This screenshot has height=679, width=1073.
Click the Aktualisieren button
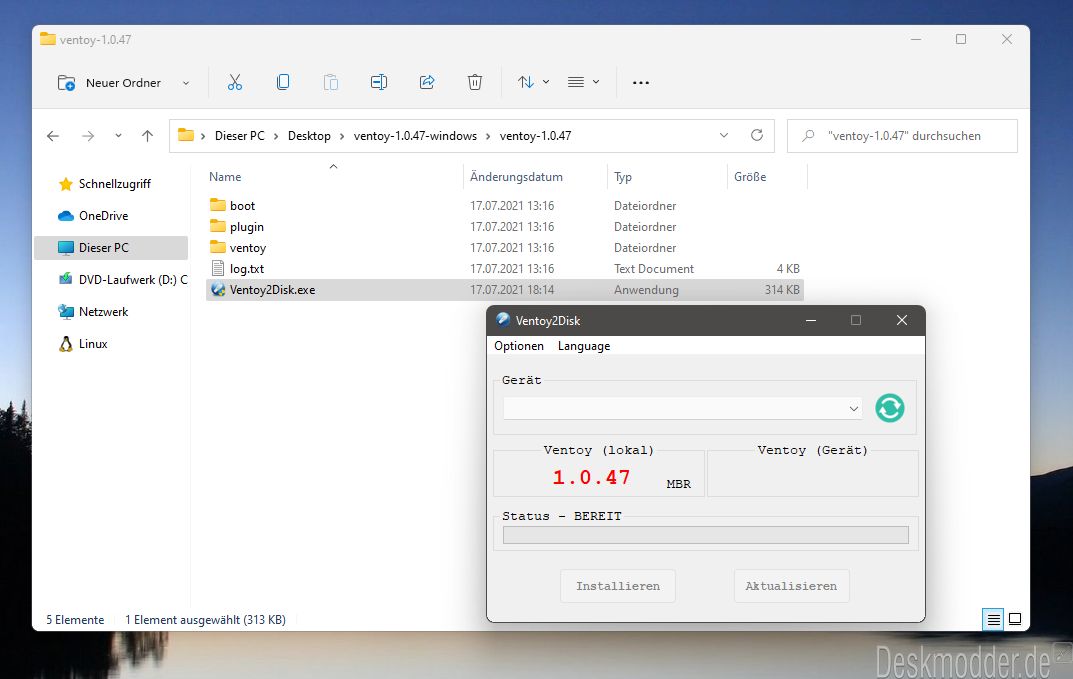point(792,586)
